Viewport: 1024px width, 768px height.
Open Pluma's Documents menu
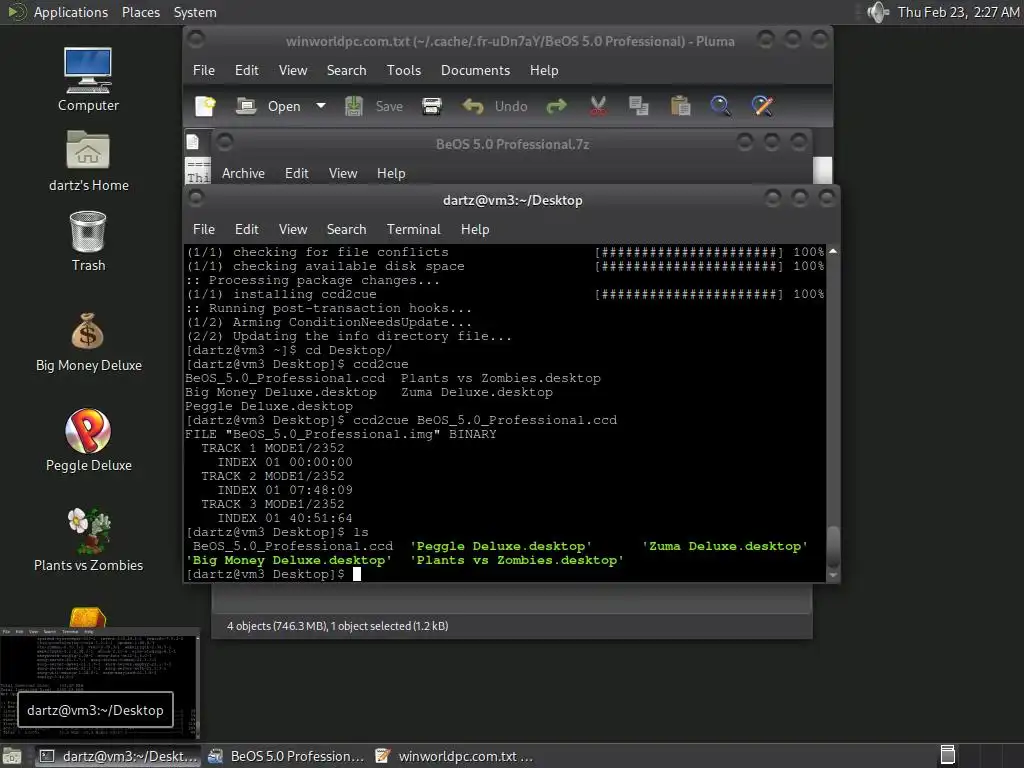pyautogui.click(x=475, y=71)
